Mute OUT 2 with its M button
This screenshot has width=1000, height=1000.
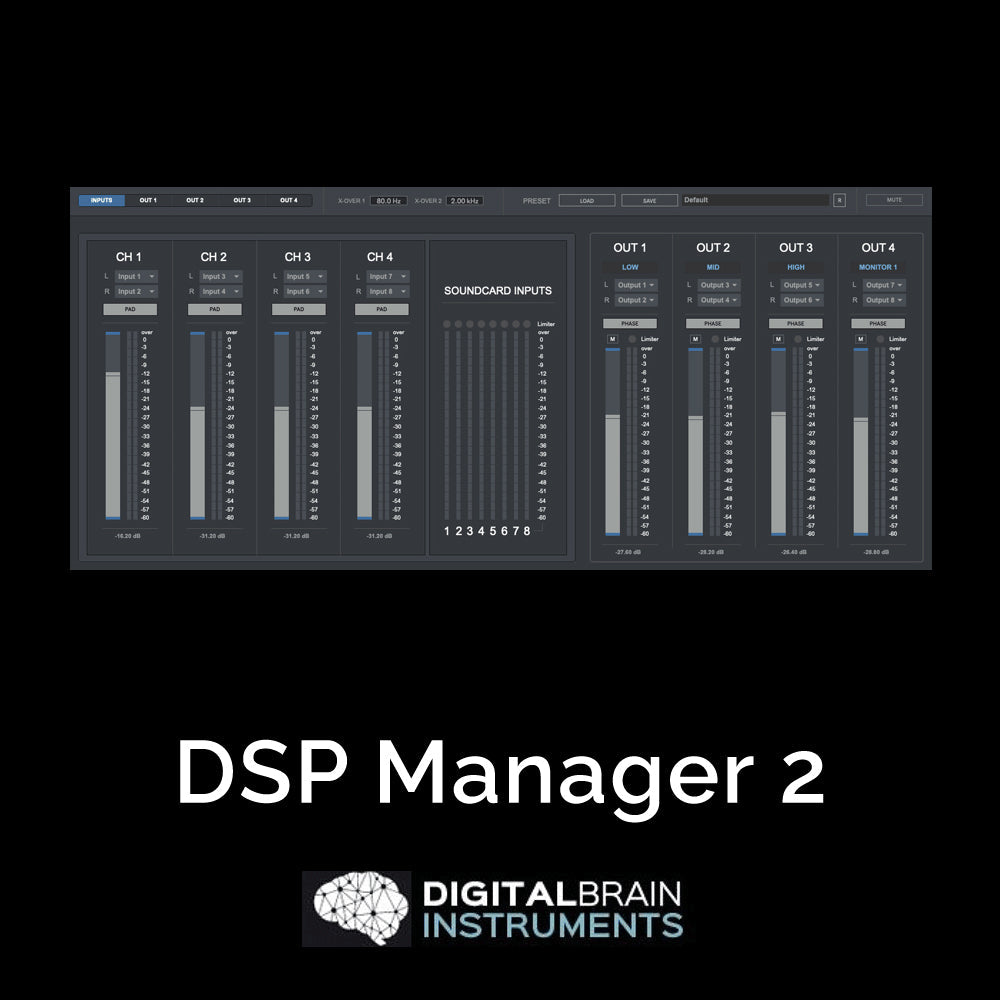click(x=695, y=339)
